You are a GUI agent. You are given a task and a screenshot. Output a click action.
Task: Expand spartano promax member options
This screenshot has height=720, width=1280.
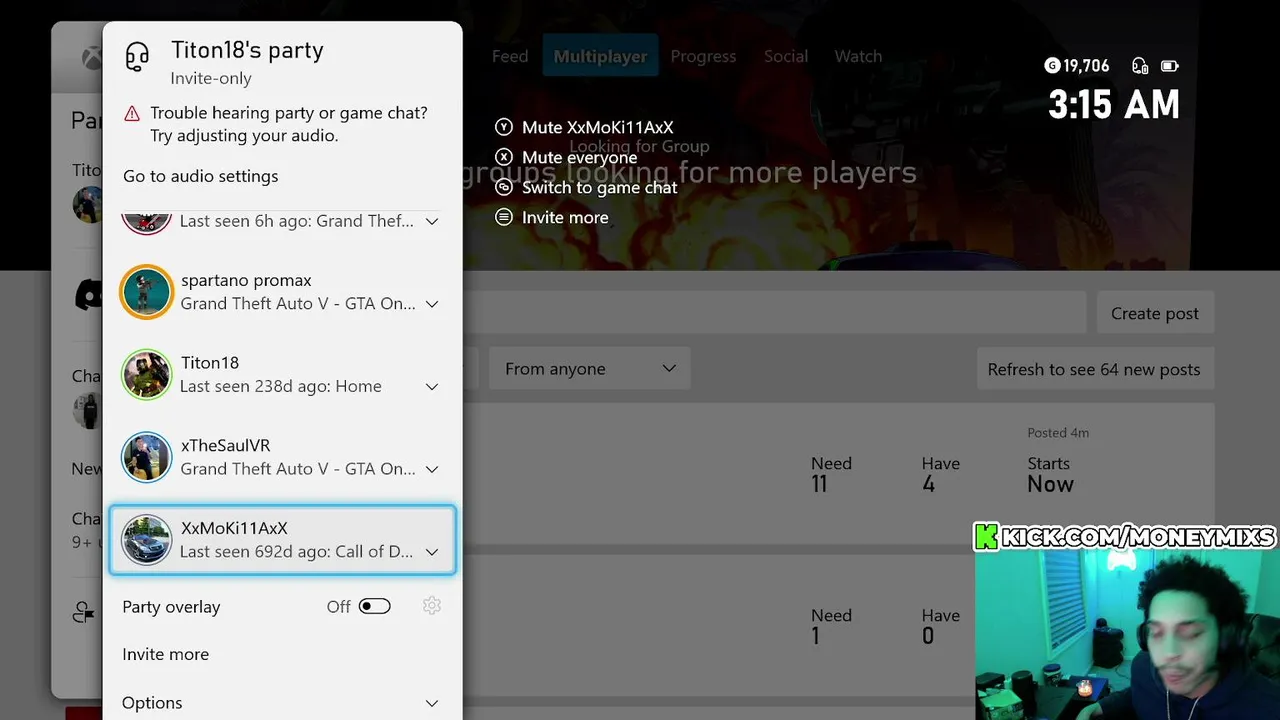432,304
